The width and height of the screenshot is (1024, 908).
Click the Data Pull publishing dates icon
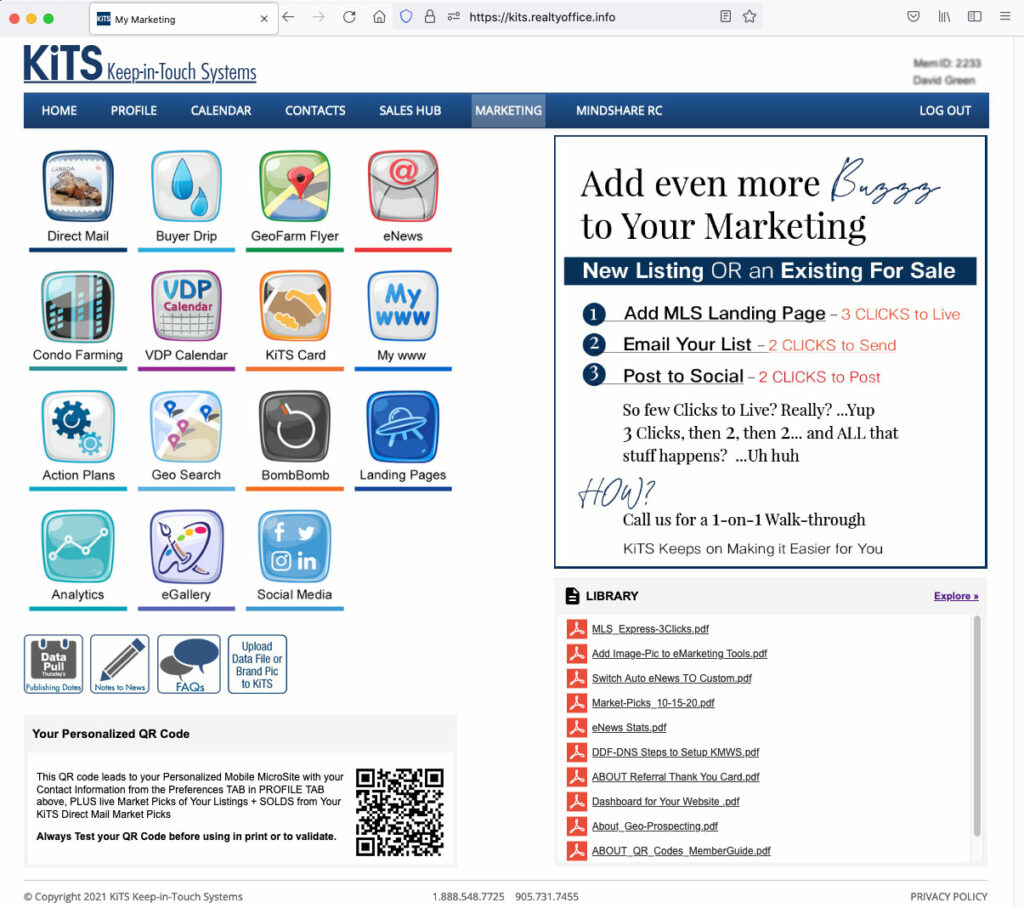tap(54, 664)
